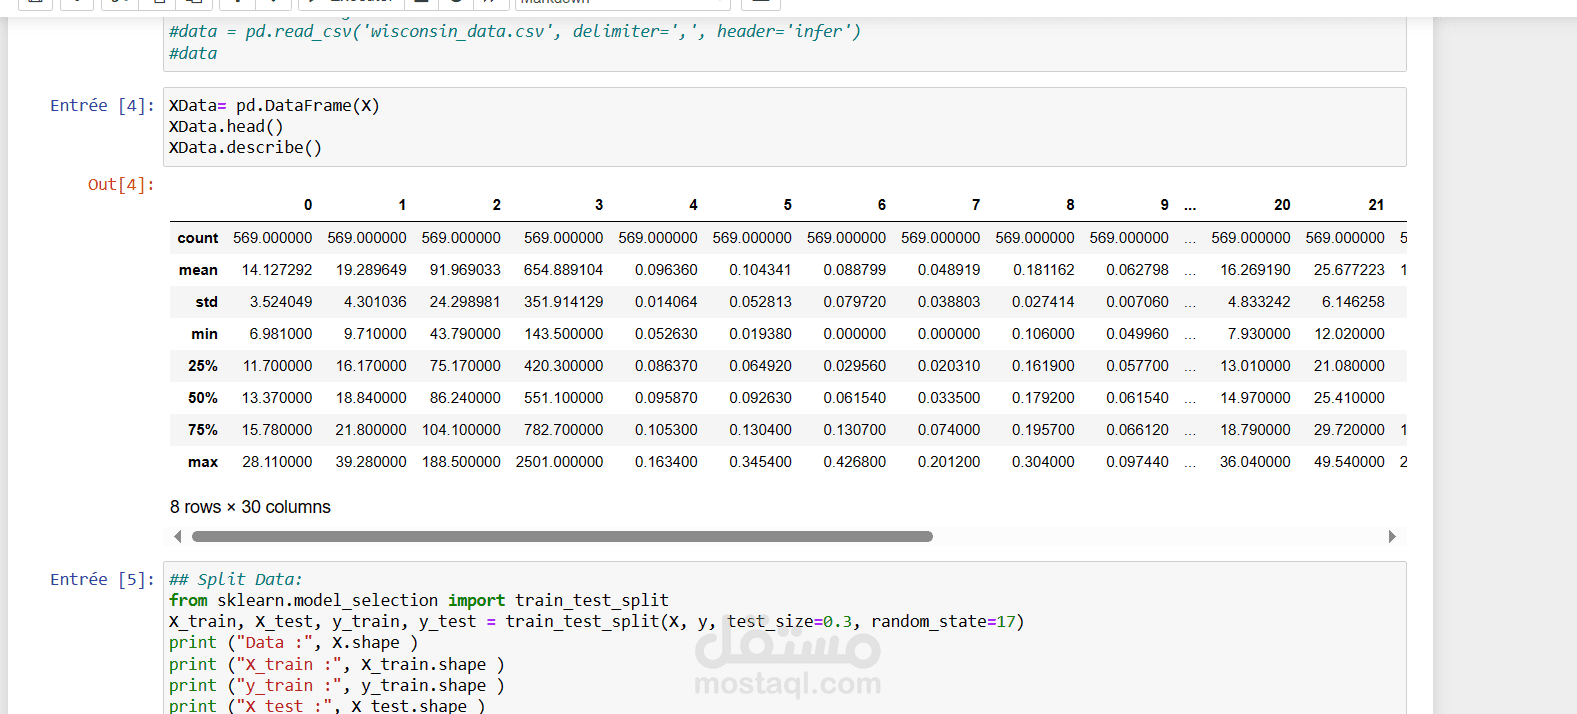The width and height of the screenshot is (1577, 714).
Task: Click column header 3 in the table
Action: [x=599, y=205]
